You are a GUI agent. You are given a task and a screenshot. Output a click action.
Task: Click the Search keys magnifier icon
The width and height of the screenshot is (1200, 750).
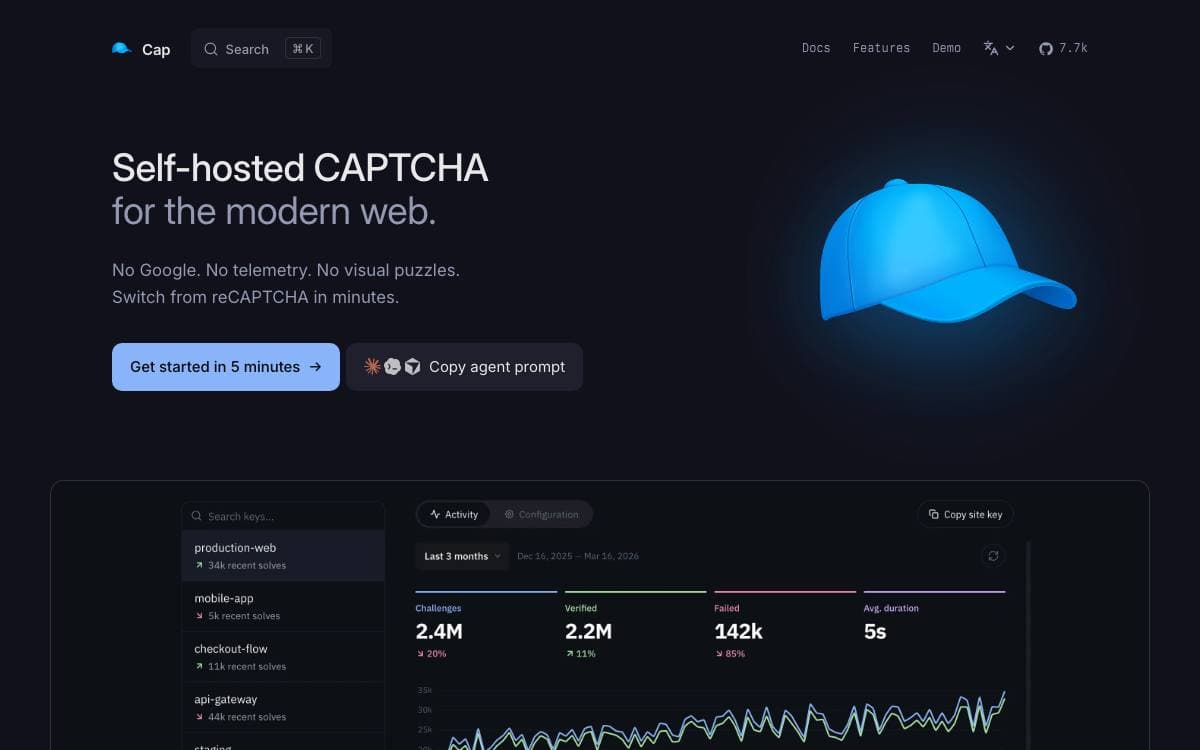coord(197,516)
